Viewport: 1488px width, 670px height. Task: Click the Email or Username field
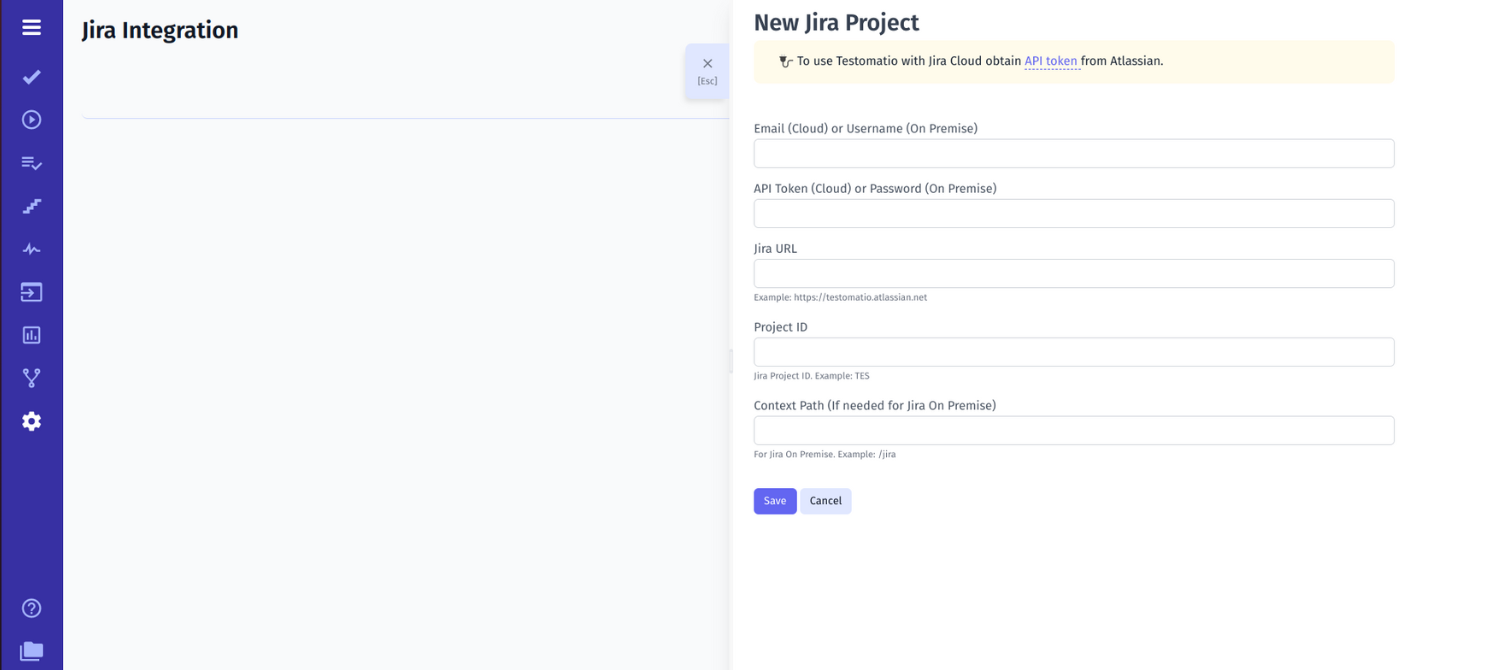(1073, 153)
